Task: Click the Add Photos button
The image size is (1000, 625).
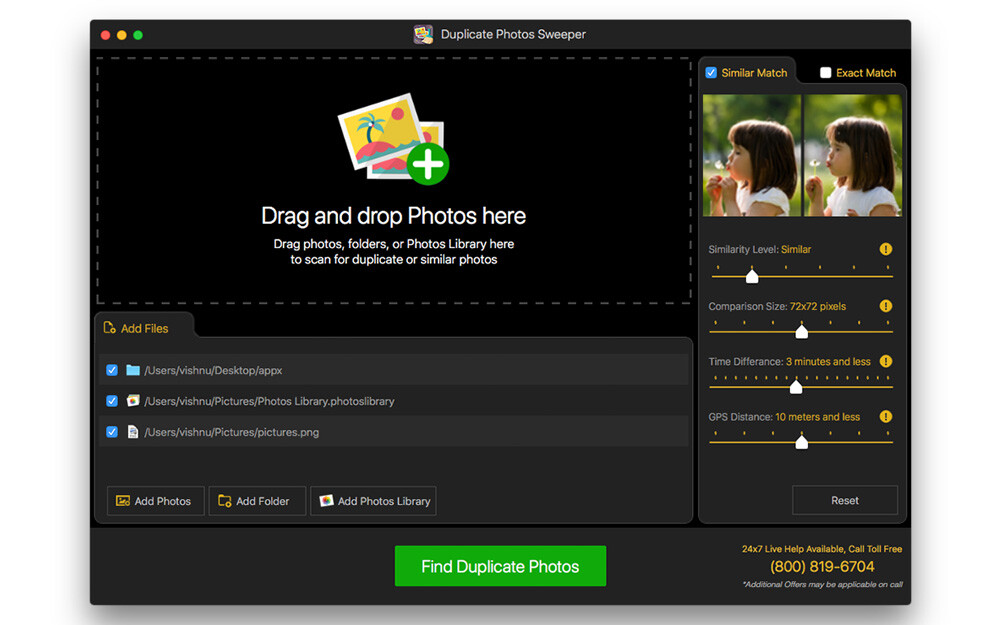Action: coord(156,501)
